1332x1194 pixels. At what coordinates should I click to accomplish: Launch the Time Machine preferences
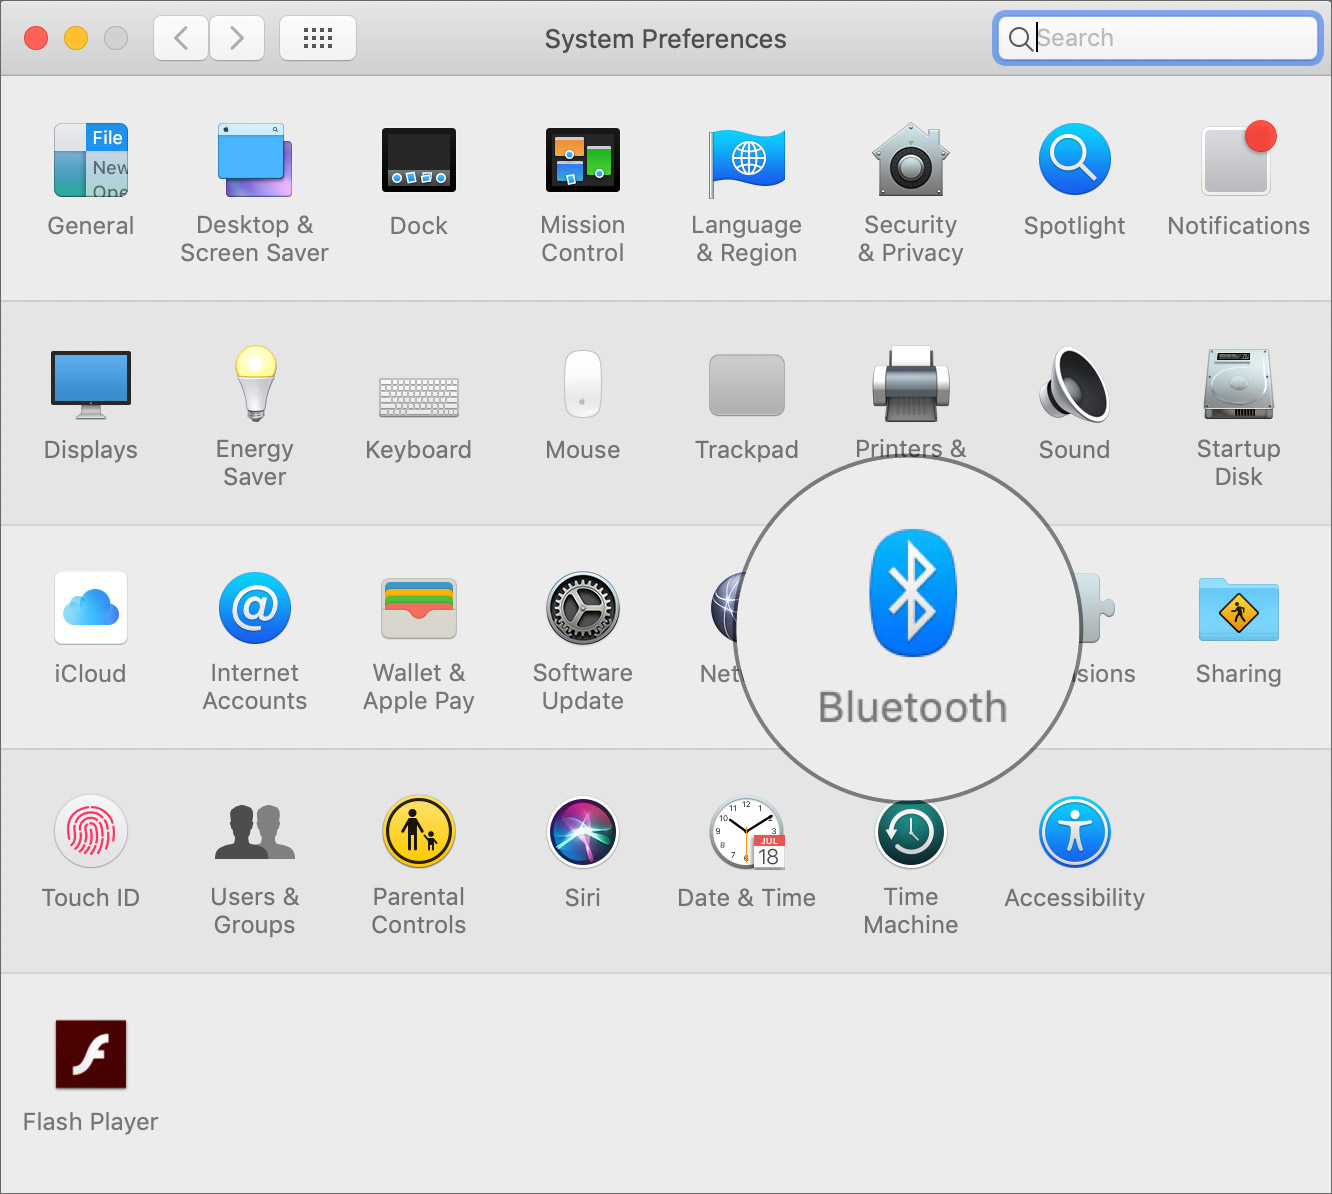click(x=910, y=833)
